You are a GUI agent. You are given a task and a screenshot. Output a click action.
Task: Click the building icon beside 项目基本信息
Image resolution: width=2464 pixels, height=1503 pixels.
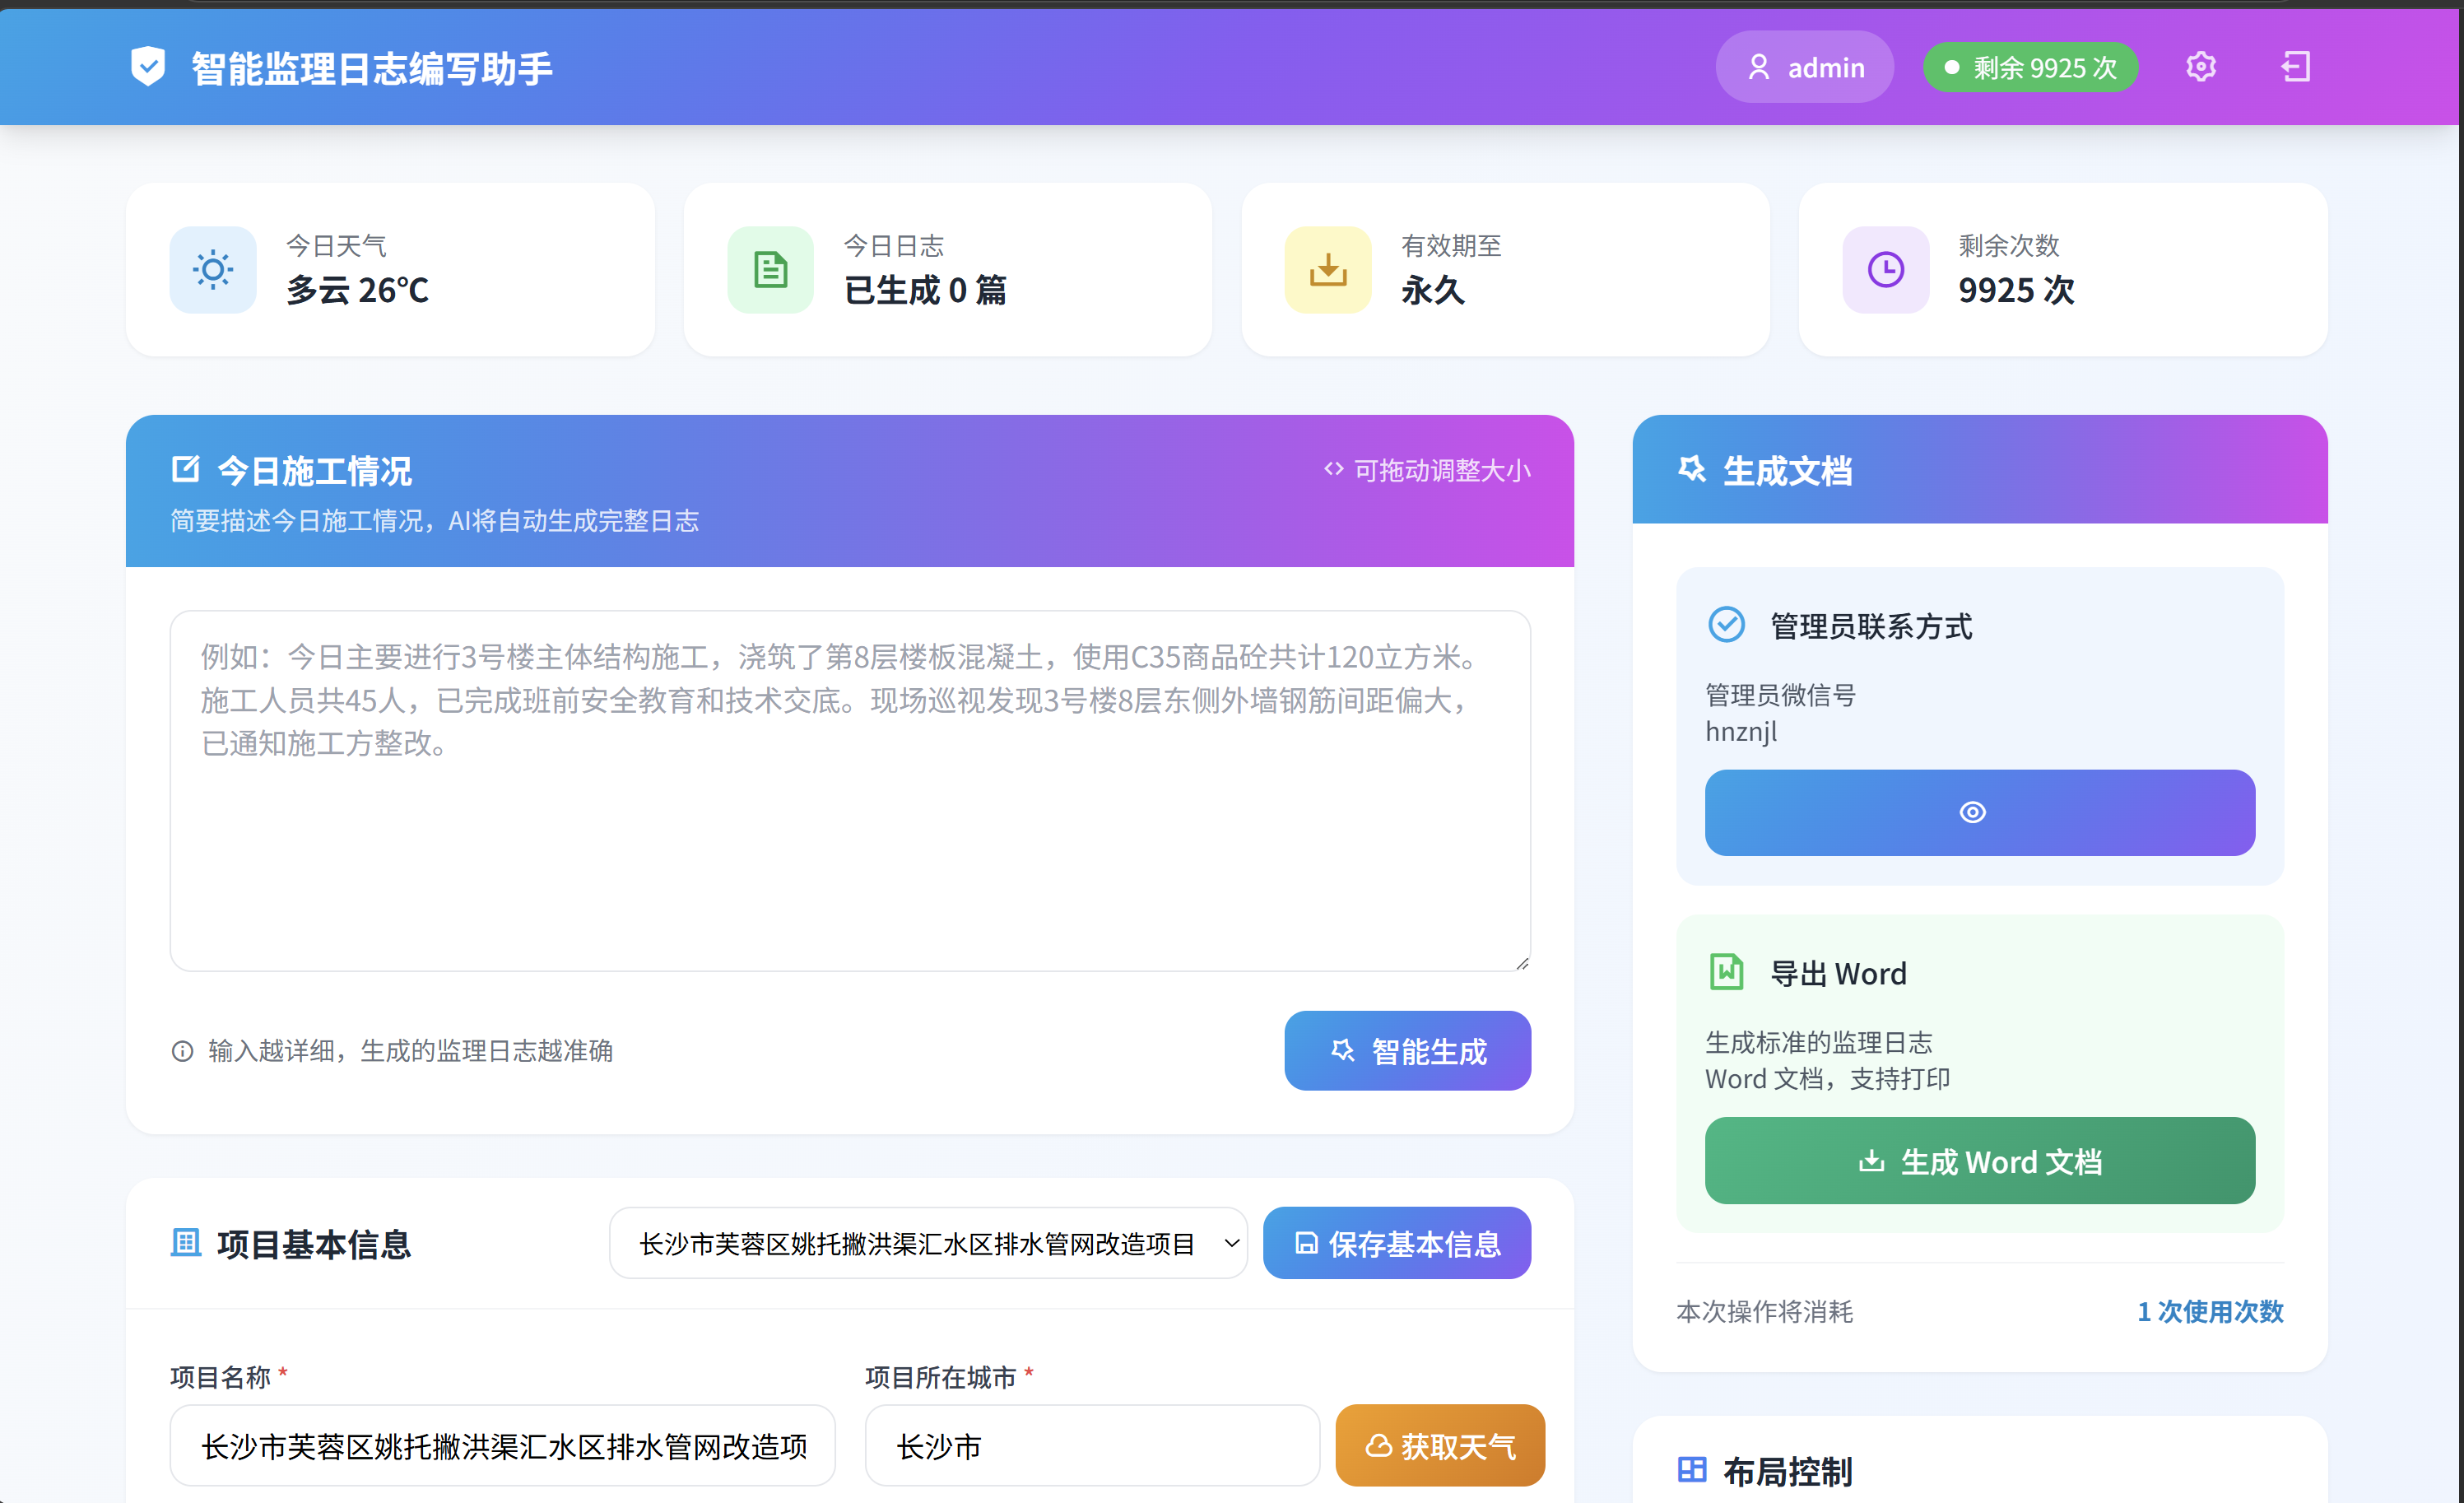186,1243
